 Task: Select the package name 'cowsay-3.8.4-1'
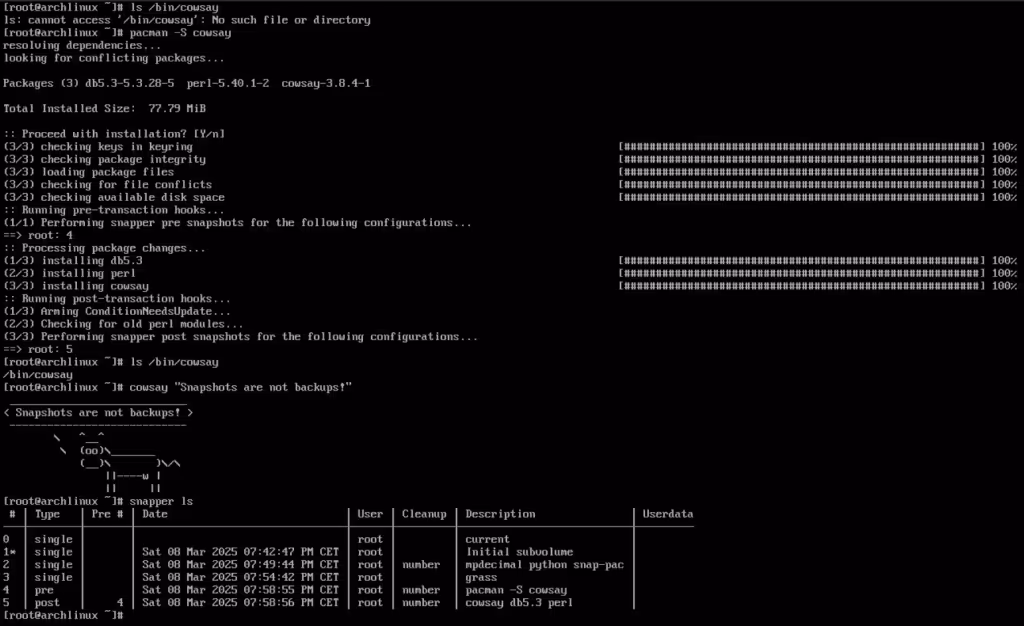tap(326, 83)
